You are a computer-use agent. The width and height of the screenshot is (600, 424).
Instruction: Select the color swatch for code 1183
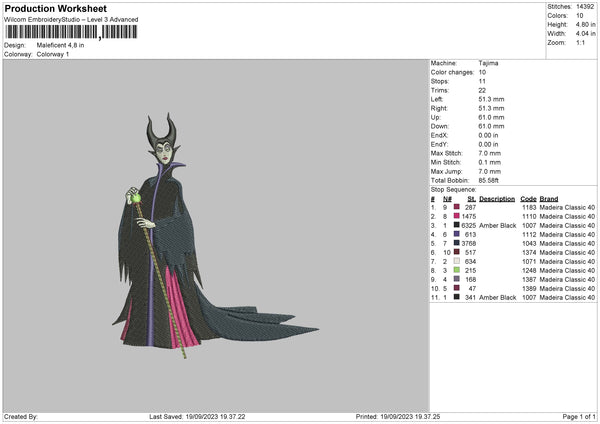(457, 207)
